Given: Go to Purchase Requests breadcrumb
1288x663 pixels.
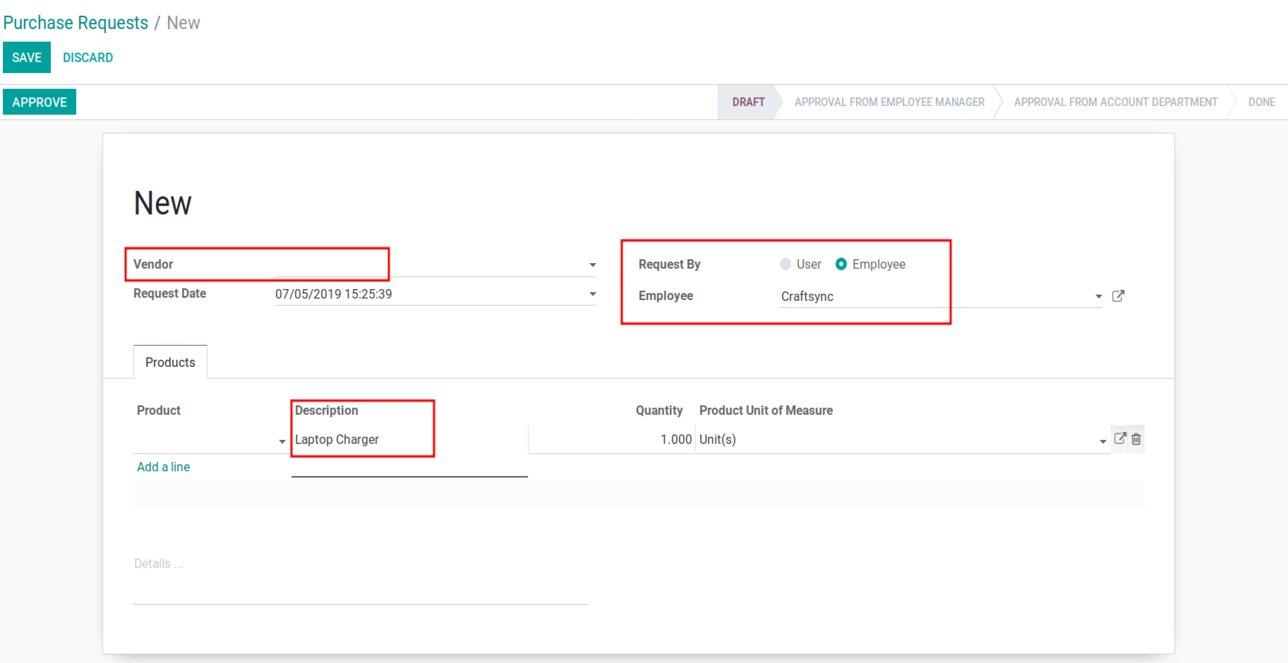Looking at the screenshot, I should click(75, 23).
